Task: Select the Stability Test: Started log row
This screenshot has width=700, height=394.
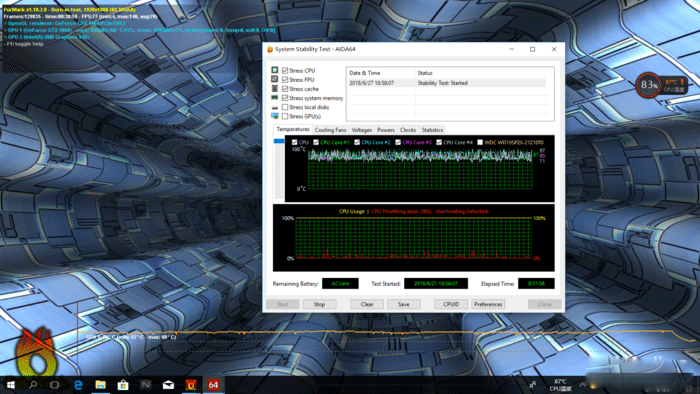Action: (446, 83)
